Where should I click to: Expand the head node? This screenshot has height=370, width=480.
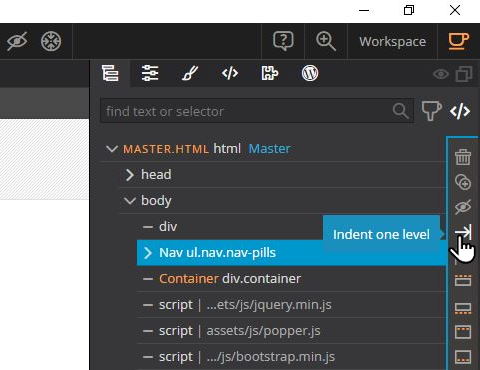(x=130, y=175)
